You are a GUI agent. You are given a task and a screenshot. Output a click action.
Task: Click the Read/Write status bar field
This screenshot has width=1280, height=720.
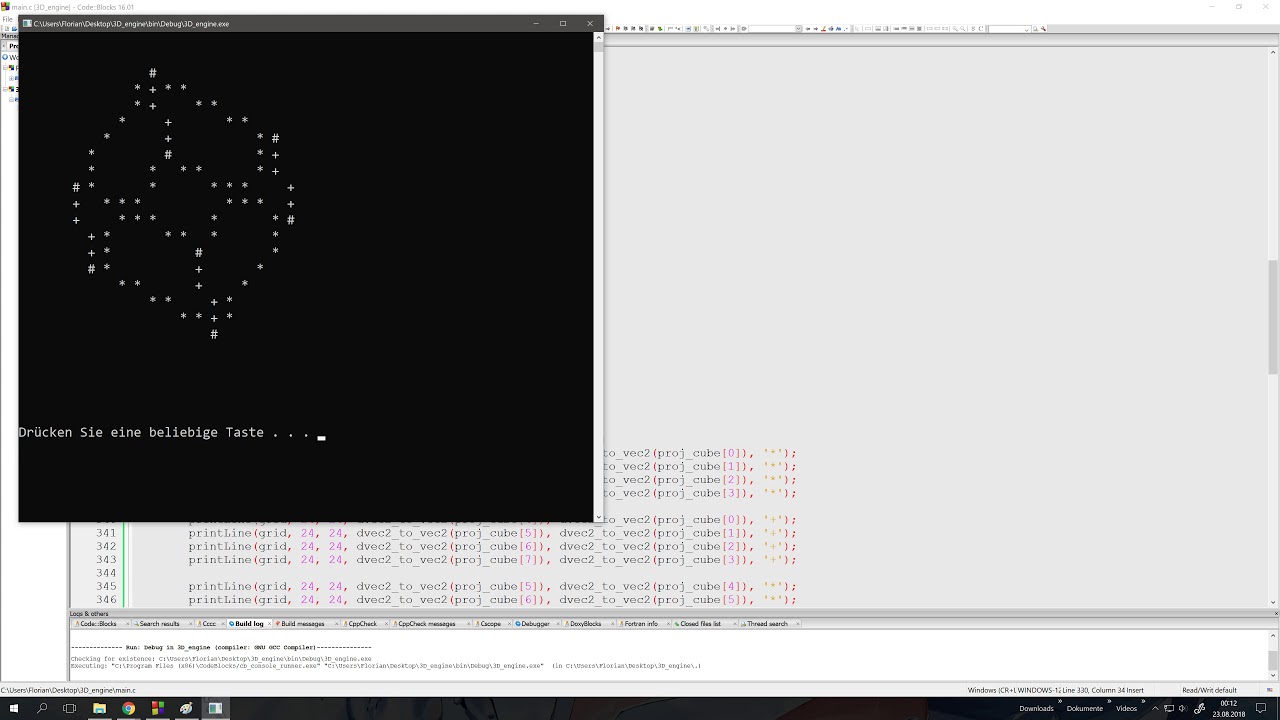(1198, 690)
